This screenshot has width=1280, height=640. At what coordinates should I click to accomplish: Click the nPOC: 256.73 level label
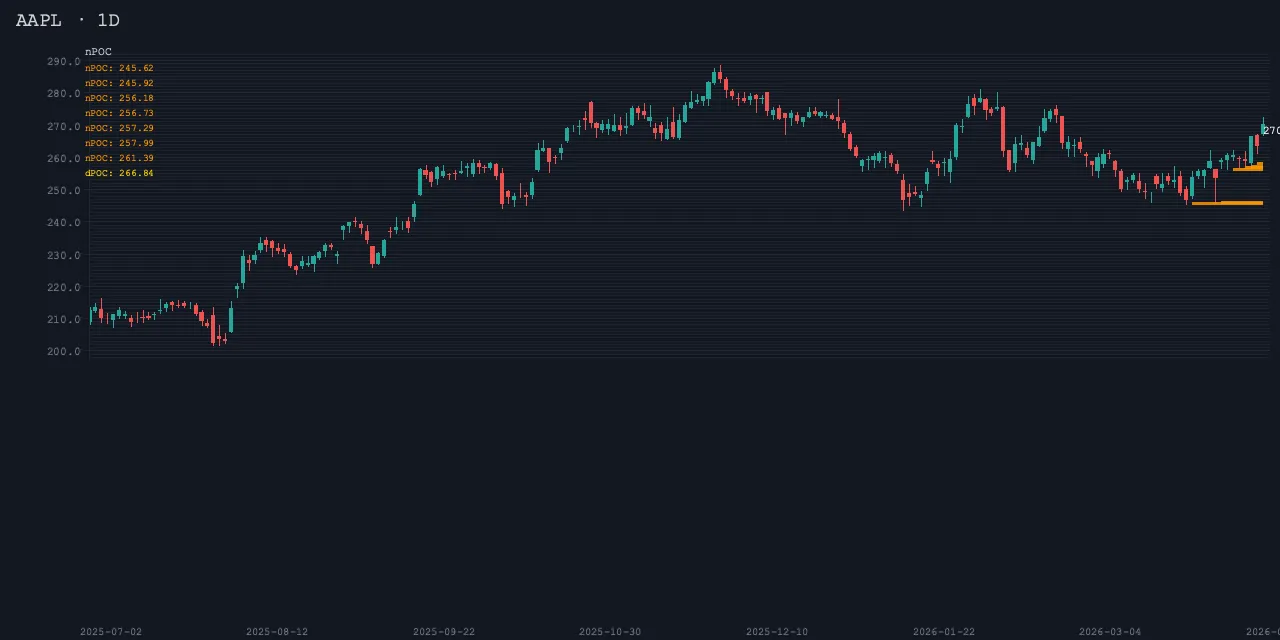(x=119, y=113)
